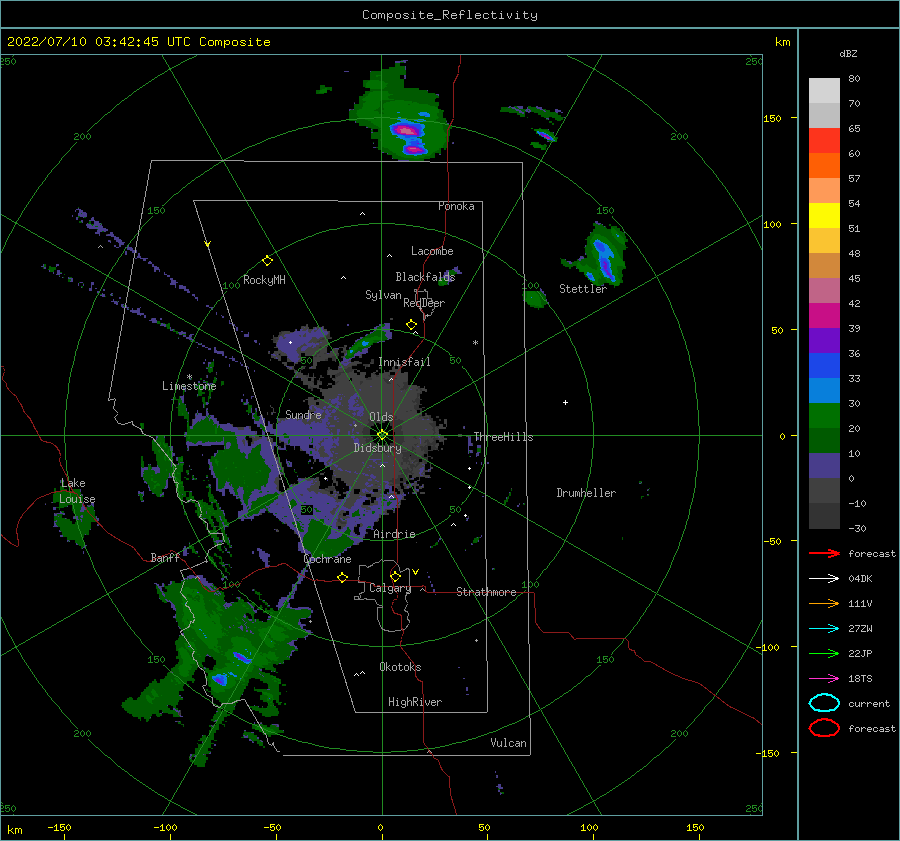
Task: Click the Stettler town label
Action: point(583,289)
